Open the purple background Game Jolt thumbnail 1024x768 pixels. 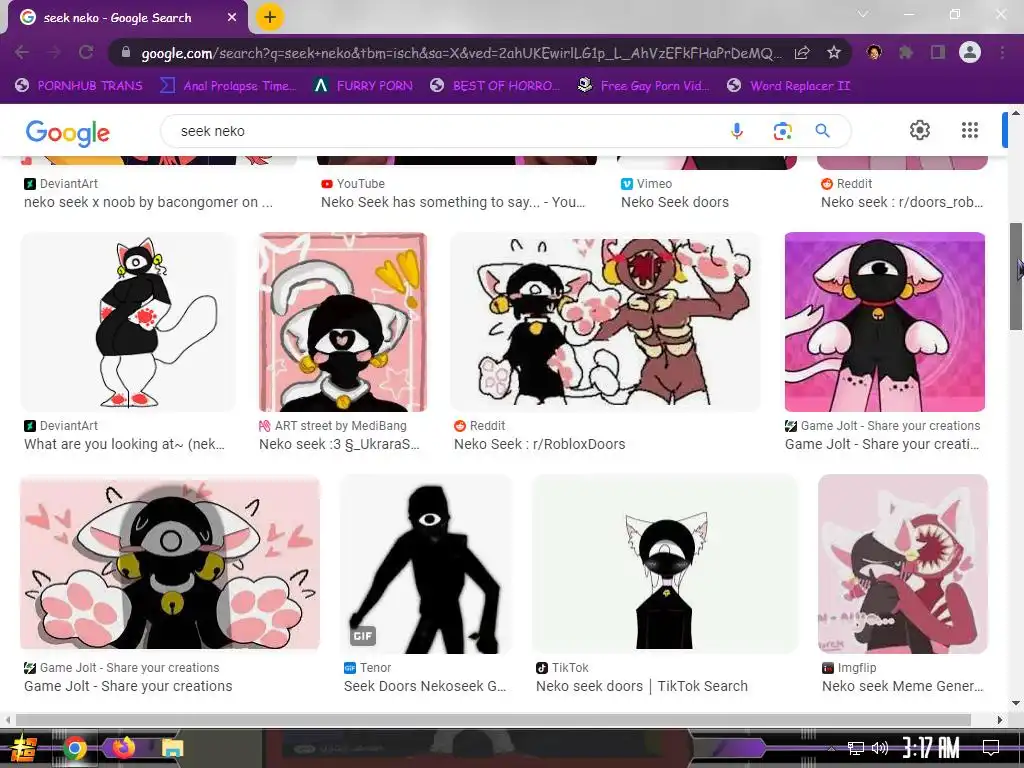pyautogui.click(x=885, y=322)
